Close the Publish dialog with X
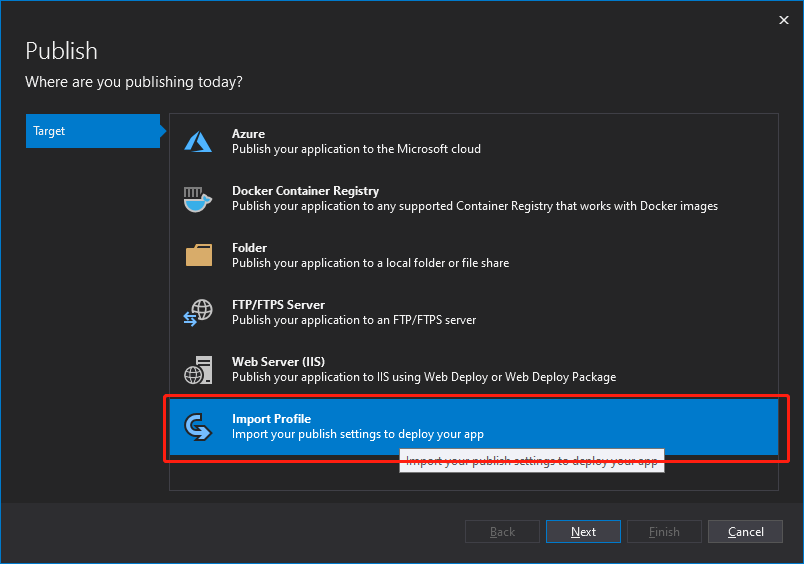The height and width of the screenshot is (564, 804). pos(783,20)
